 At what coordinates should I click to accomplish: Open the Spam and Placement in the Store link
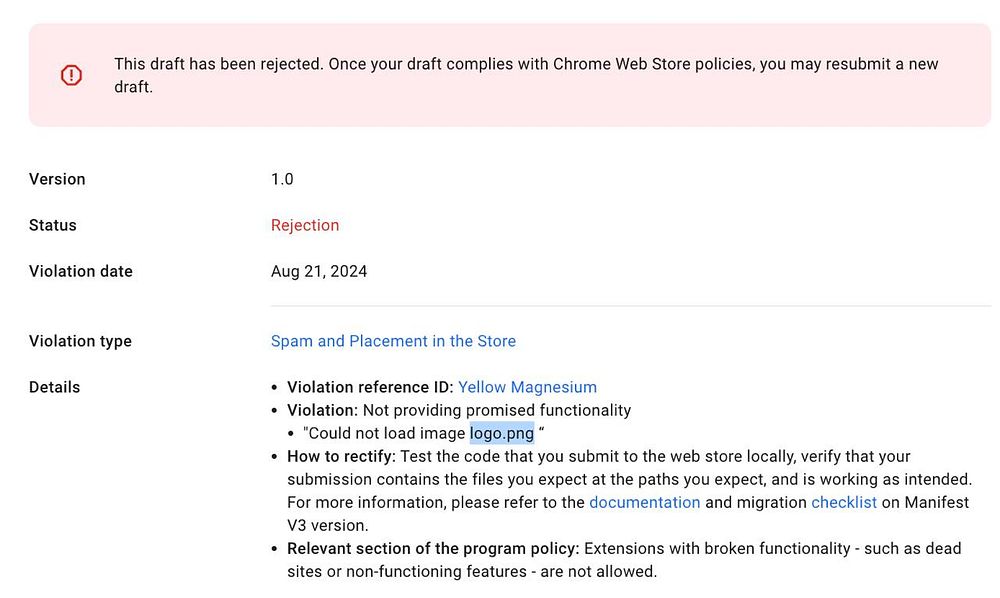[x=393, y=341]
